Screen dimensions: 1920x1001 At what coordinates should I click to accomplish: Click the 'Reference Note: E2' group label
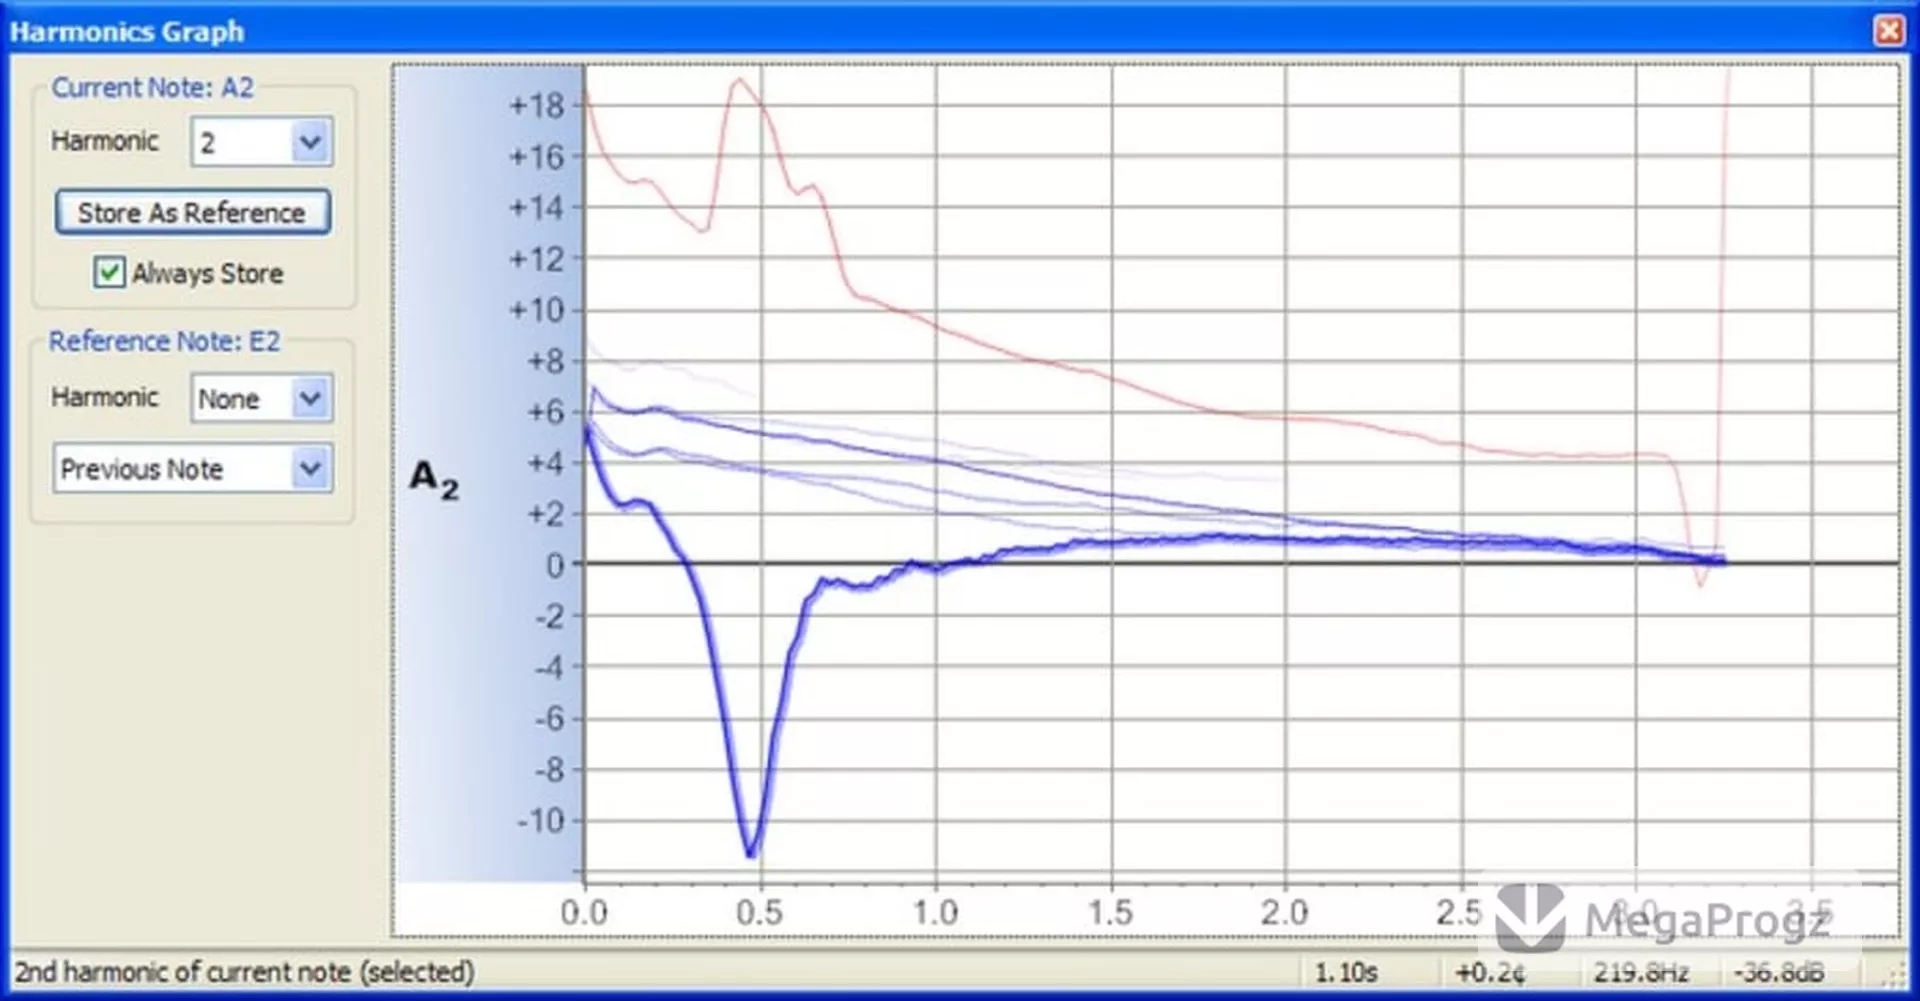[x=164, y=341]
